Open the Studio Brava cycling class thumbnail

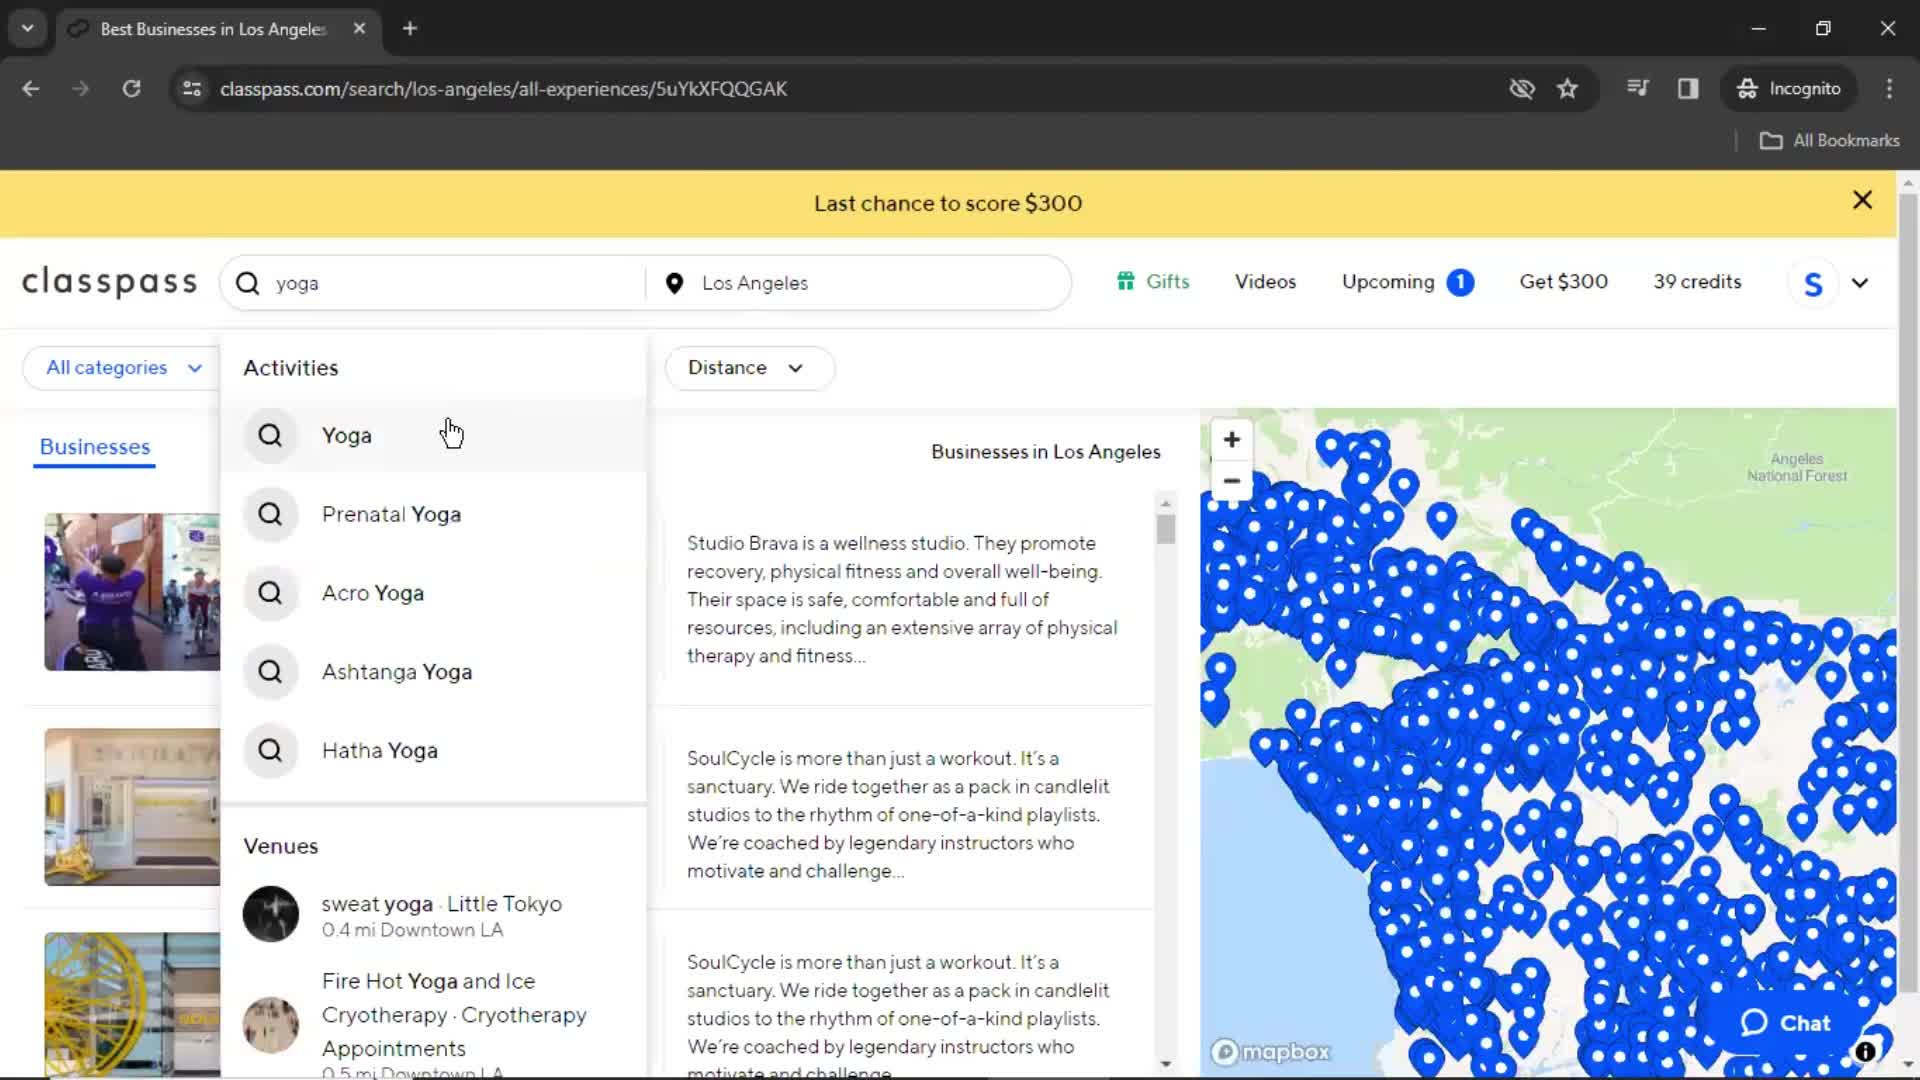tap(132, 592)
